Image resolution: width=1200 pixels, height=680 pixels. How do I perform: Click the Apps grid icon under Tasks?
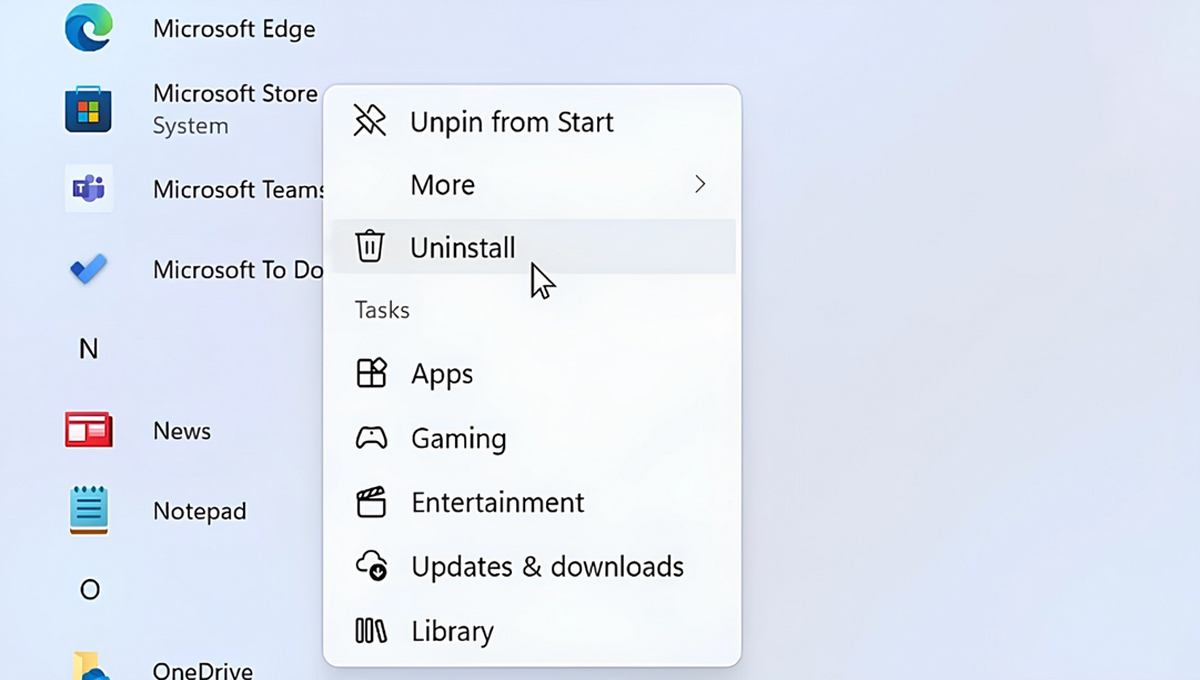[x=371, y=373]
